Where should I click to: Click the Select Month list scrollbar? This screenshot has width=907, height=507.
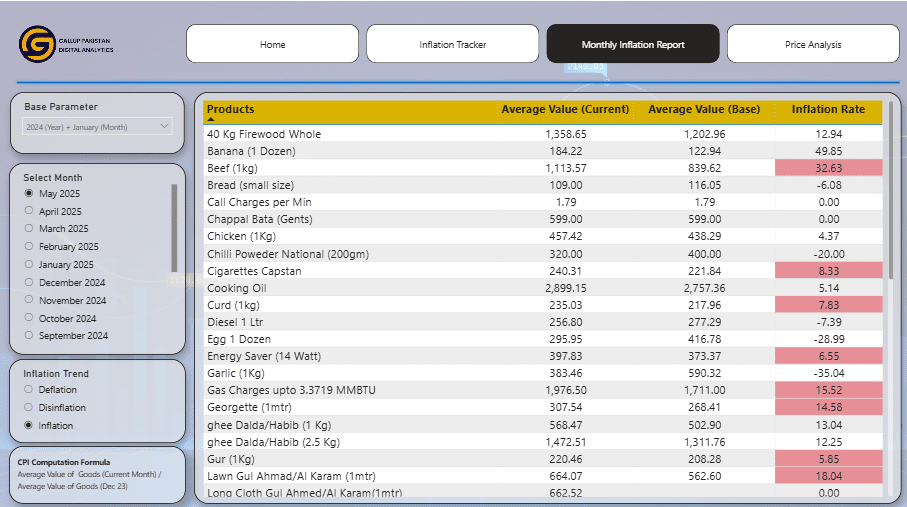pyautogui.click(x=174, y=228)
